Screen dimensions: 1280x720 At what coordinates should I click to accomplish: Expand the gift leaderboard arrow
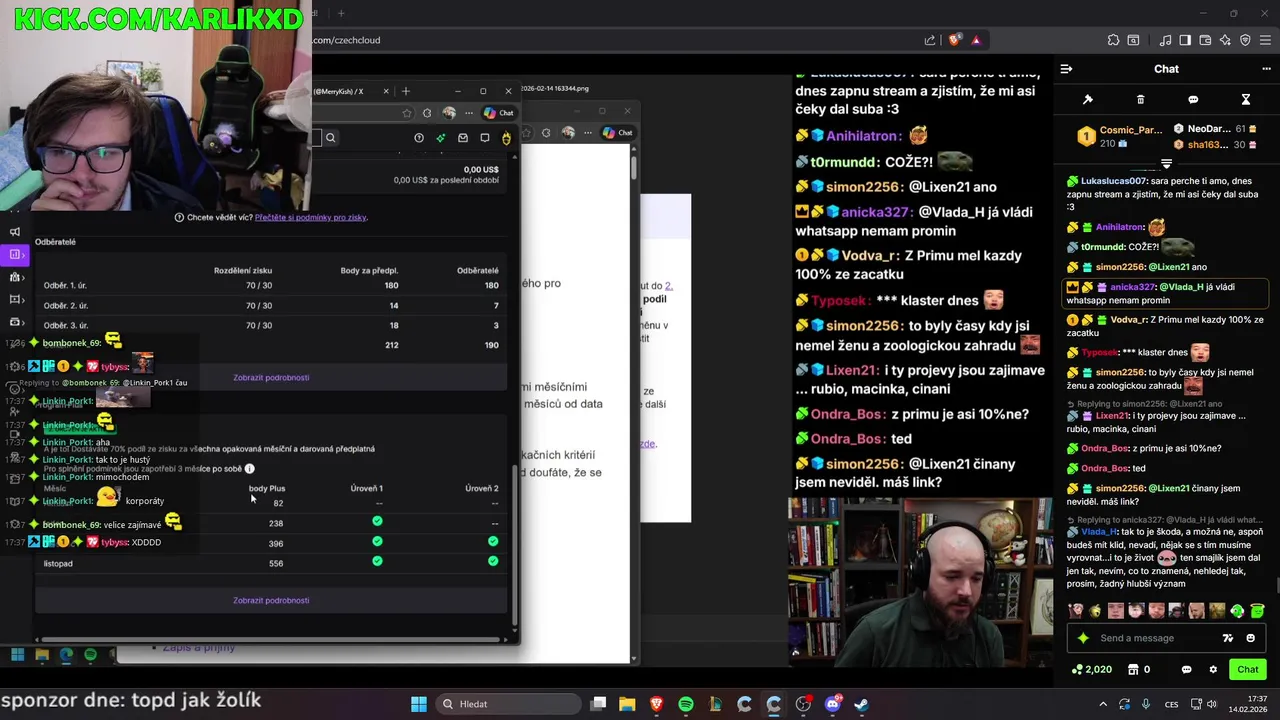(1166, 163)
